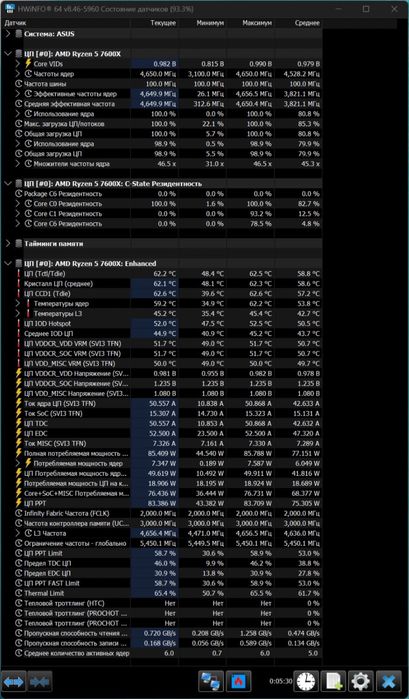Open the fan control icon
The image size is (409, 699).
click(x=239, y=682)
